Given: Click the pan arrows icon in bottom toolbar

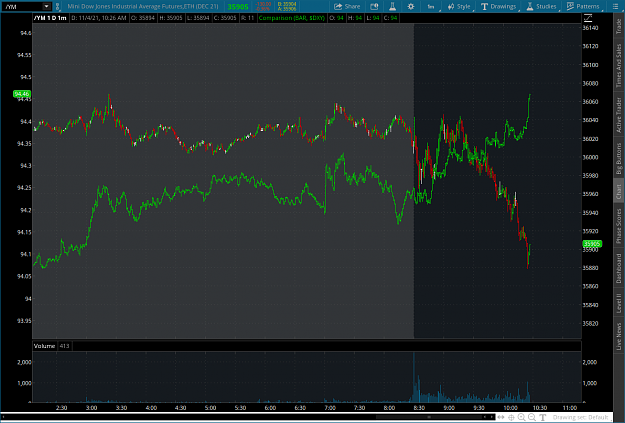Looking at the screenshot, I should pyautogui.click(x=501, y=417).
